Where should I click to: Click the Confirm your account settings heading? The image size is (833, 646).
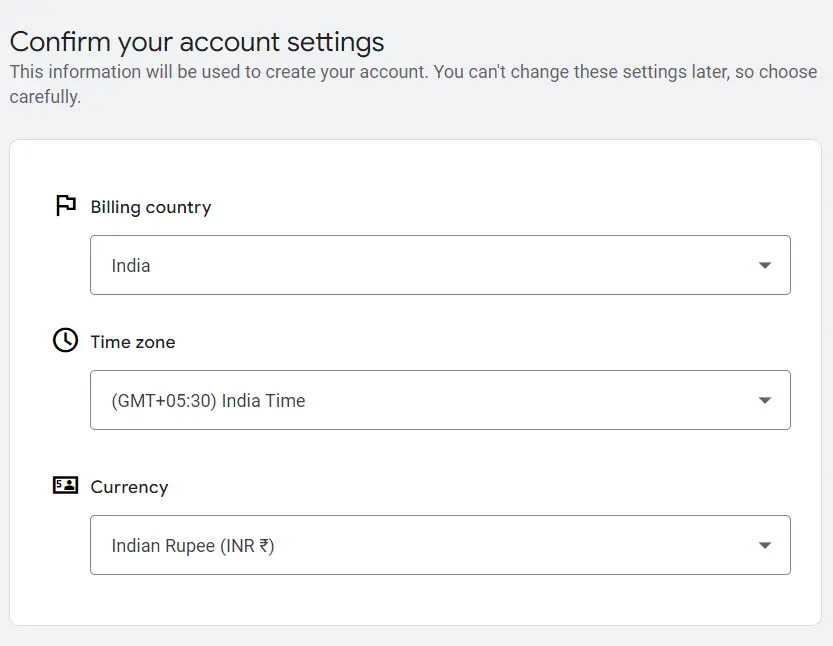point(197,42)
